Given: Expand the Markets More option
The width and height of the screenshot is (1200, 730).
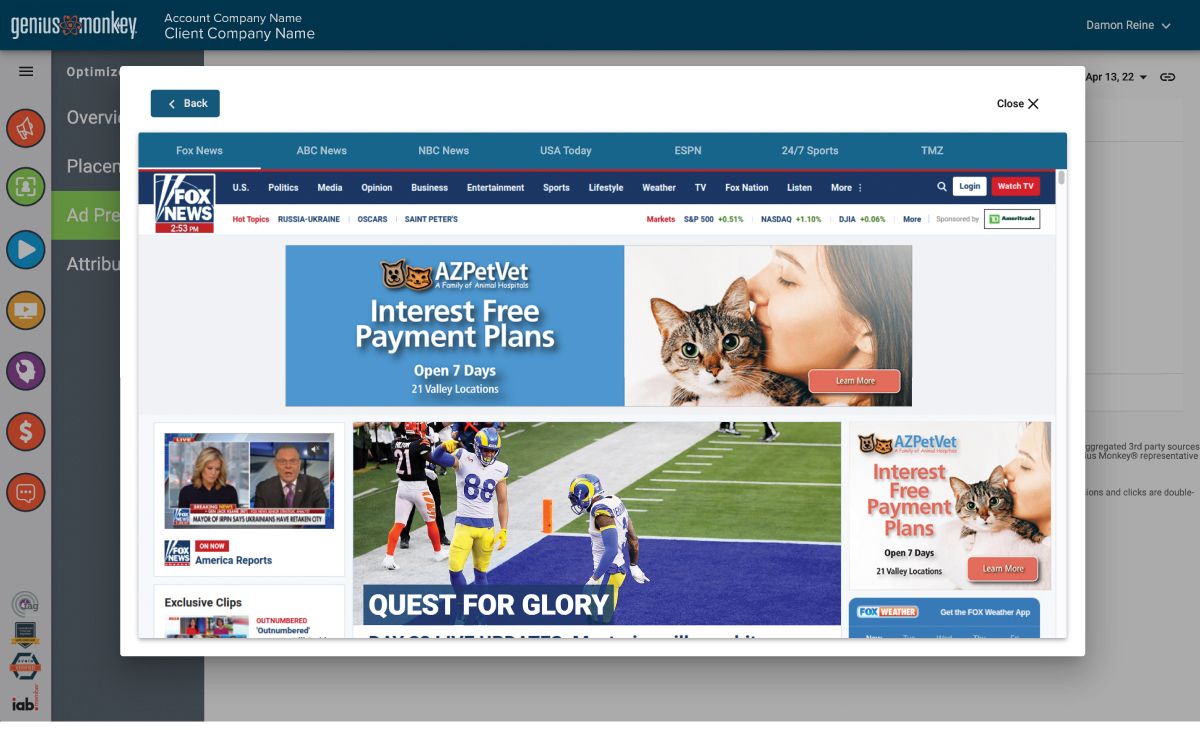Looking at the screenshot, I should tap(912, 219).
